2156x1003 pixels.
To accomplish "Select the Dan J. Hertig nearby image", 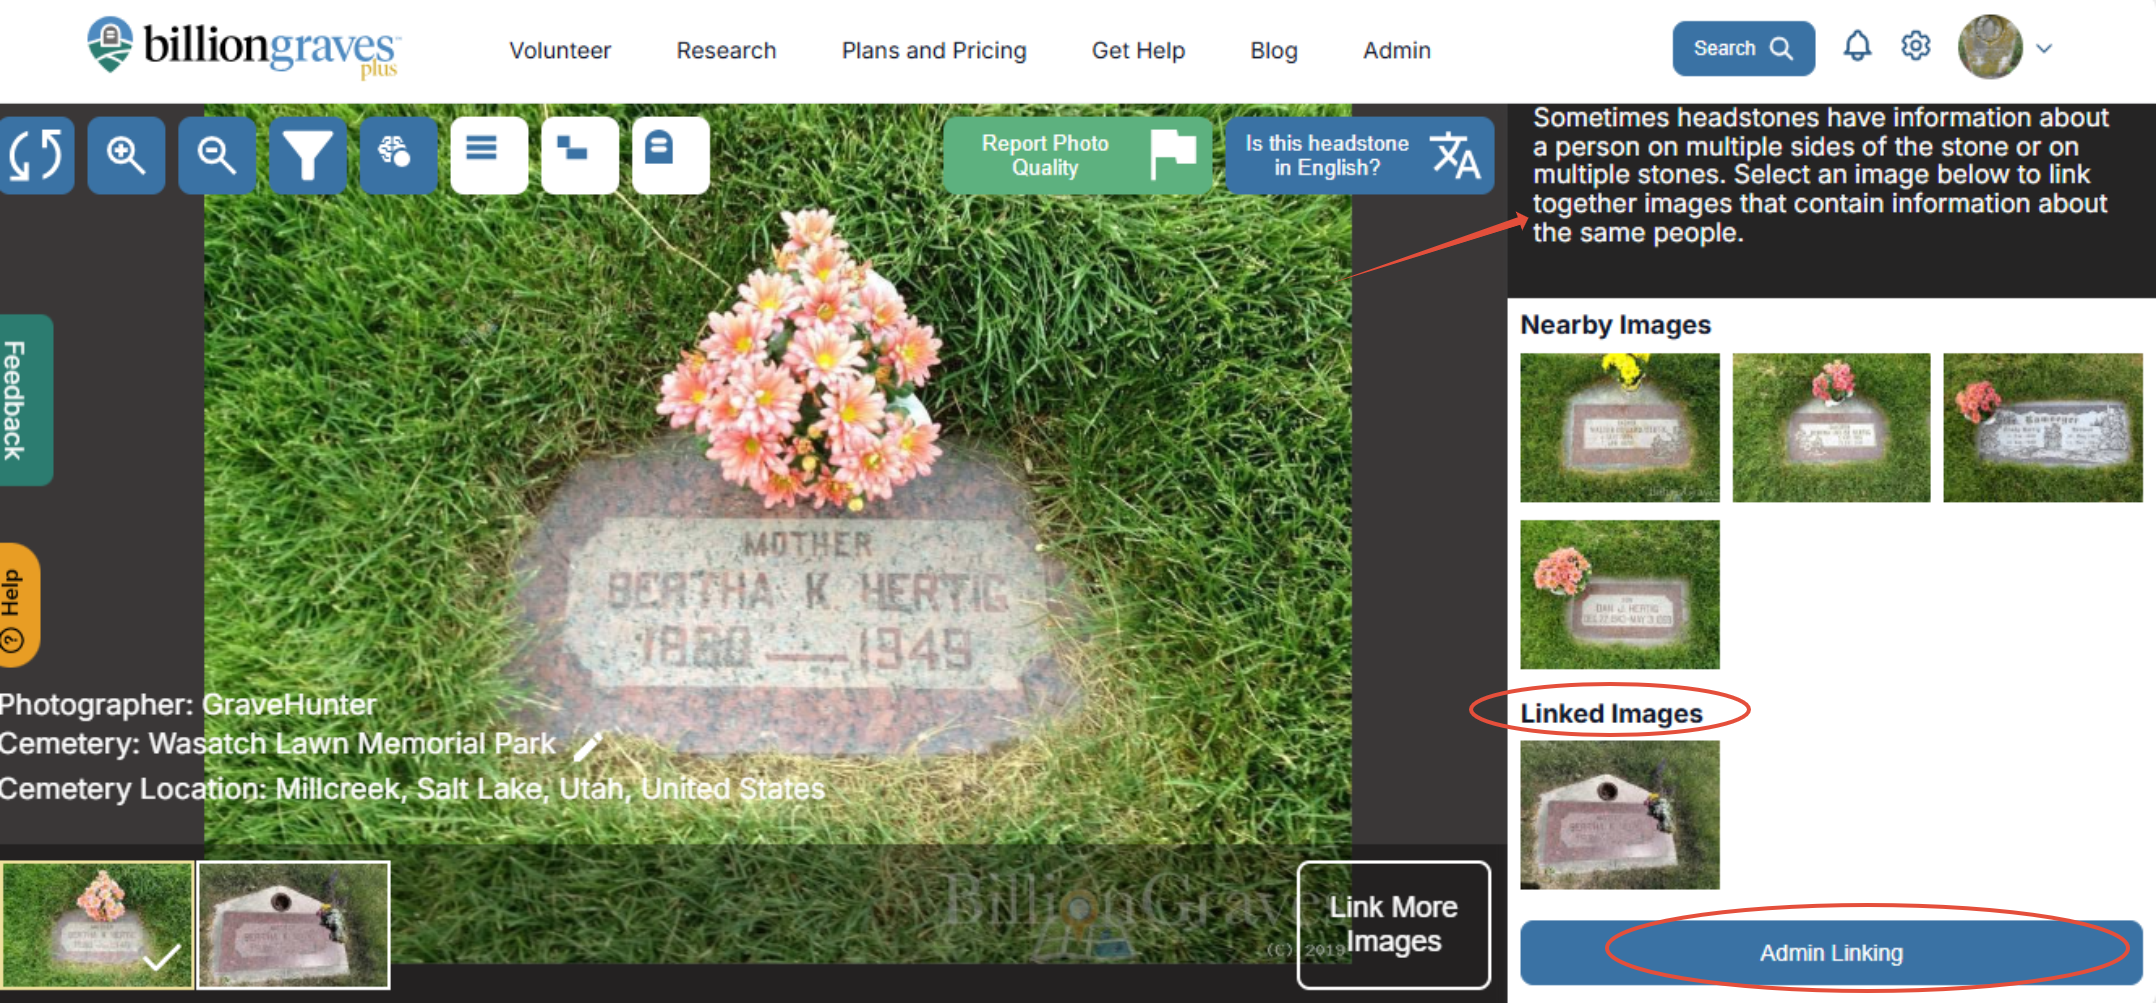I will click(1620, 594).
